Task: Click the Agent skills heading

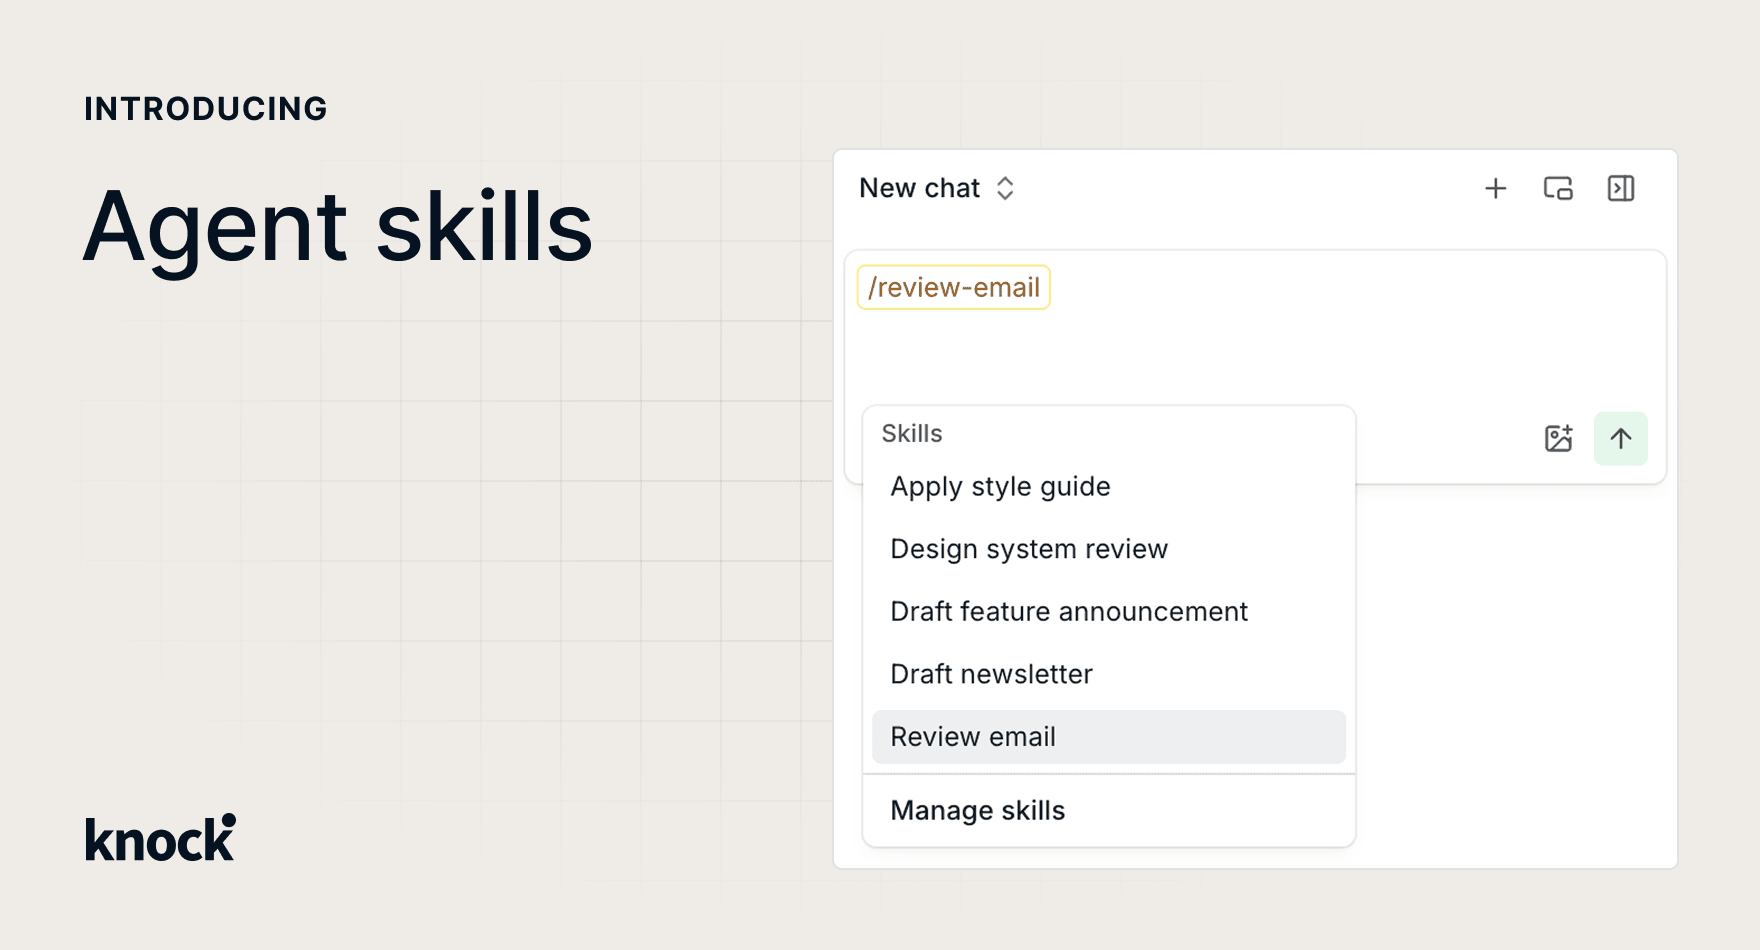Action: coord(338,227)
